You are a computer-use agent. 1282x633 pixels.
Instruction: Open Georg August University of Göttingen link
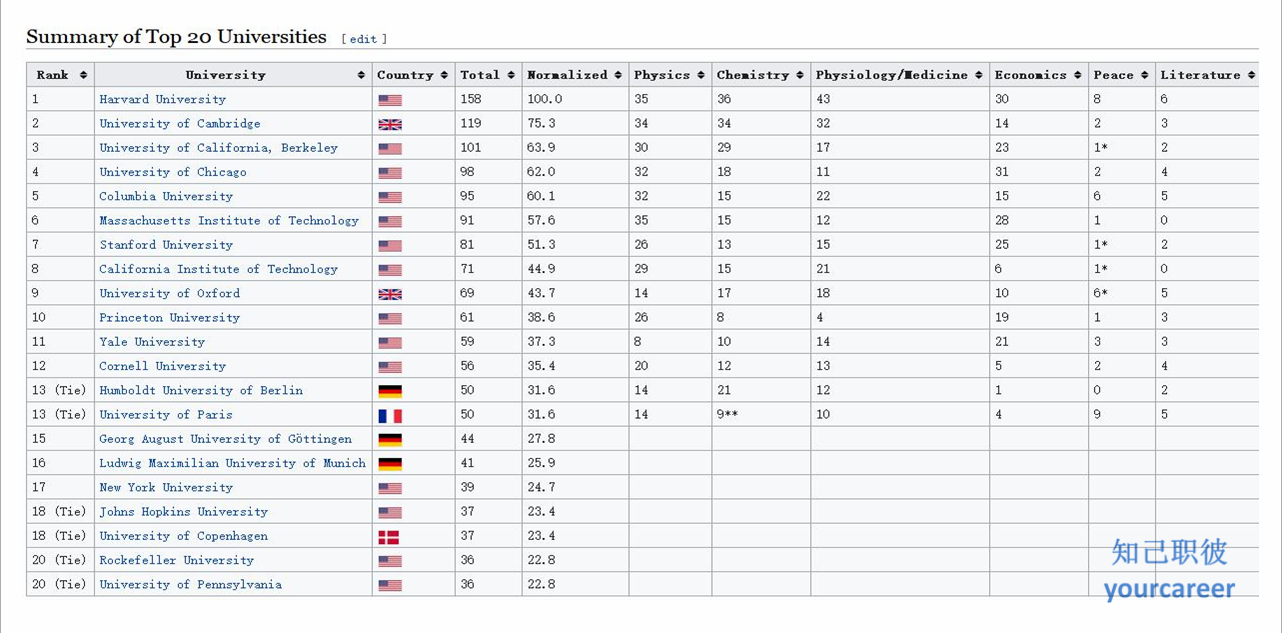(225, 438)
